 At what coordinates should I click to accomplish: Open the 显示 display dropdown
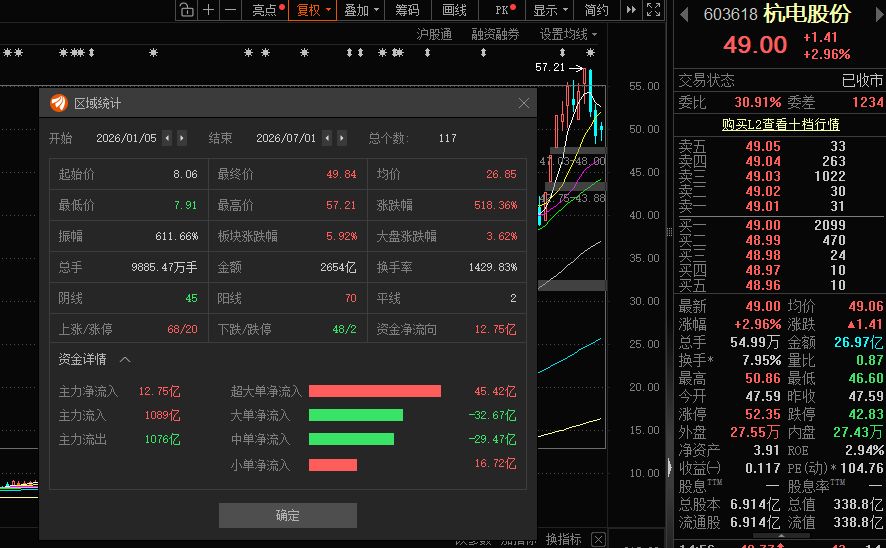click(550, 10)
